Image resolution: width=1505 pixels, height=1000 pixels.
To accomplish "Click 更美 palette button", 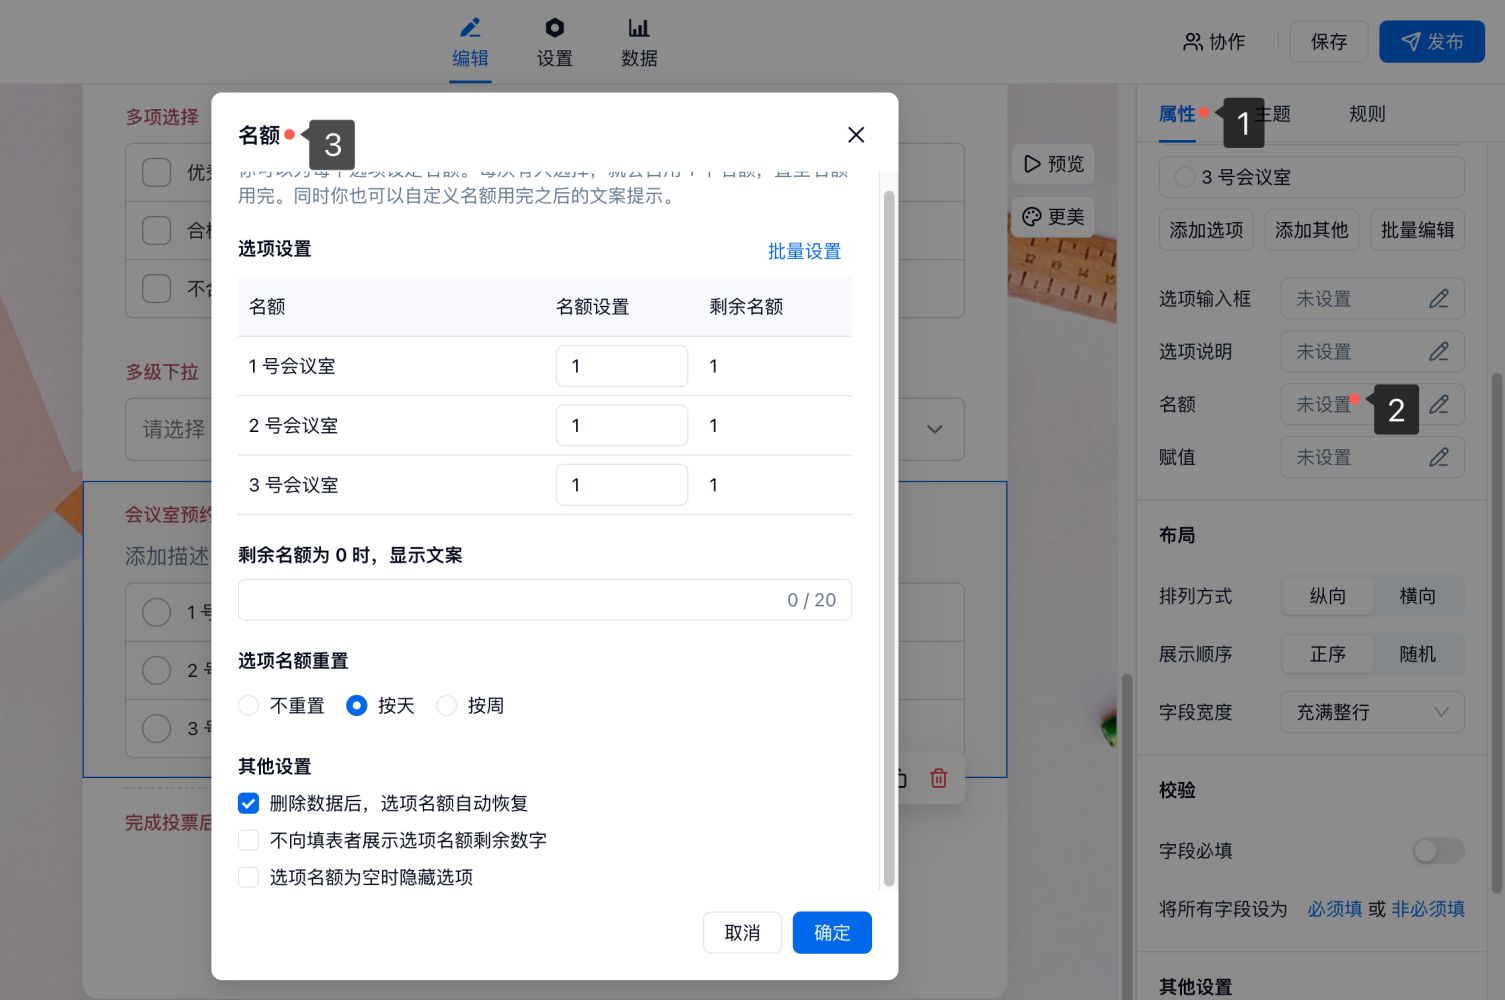I will pos(1054,217).
